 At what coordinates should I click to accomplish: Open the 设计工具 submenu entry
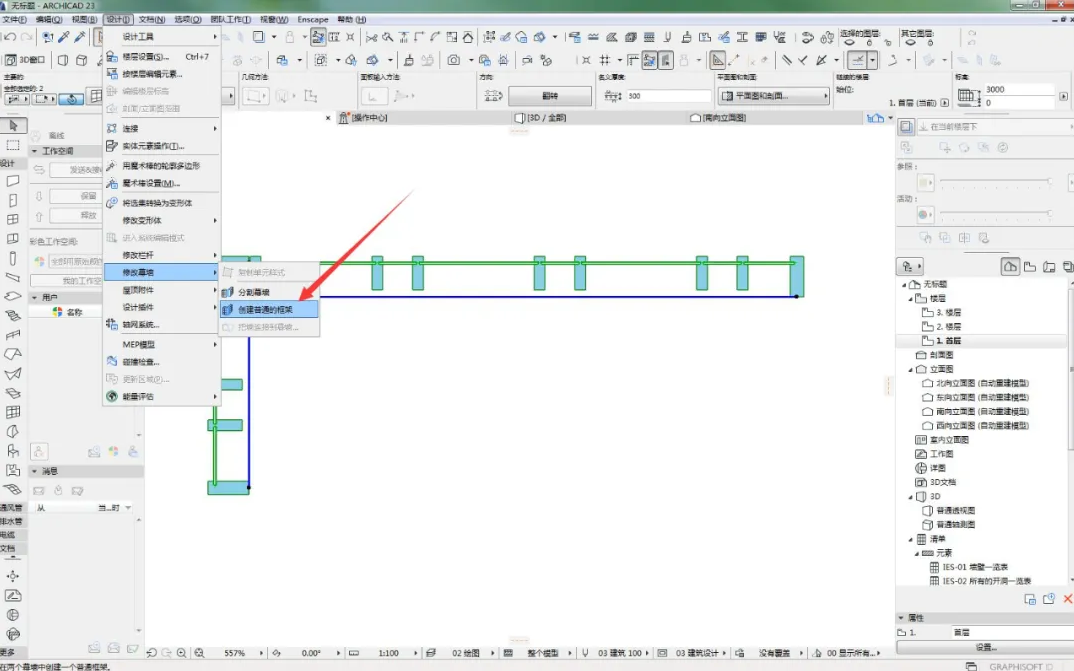coord(162,37)
